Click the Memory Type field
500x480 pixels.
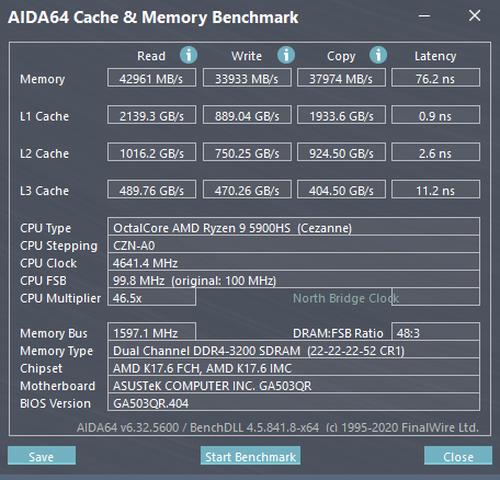[x=294, y=350]
